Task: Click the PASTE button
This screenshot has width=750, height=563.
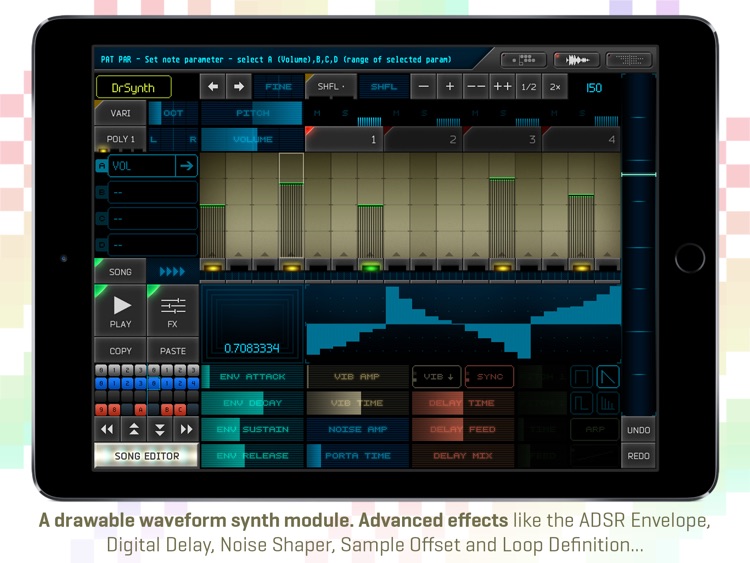Action: point(173,351)
